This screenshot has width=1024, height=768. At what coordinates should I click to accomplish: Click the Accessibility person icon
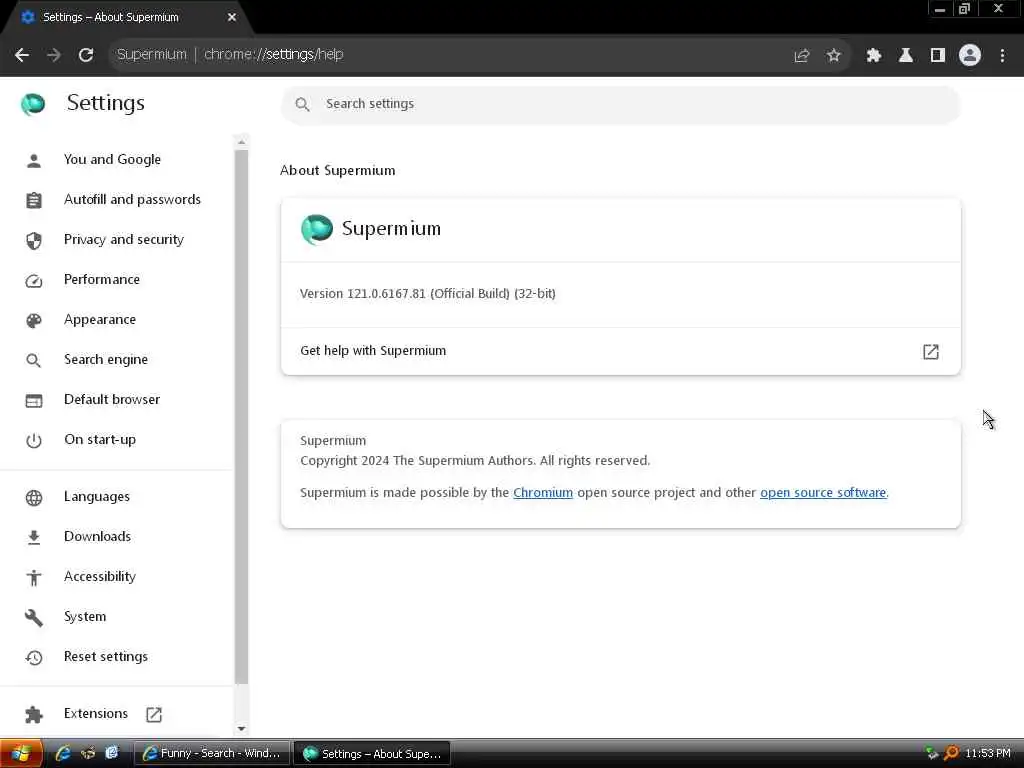pos(34,577)
